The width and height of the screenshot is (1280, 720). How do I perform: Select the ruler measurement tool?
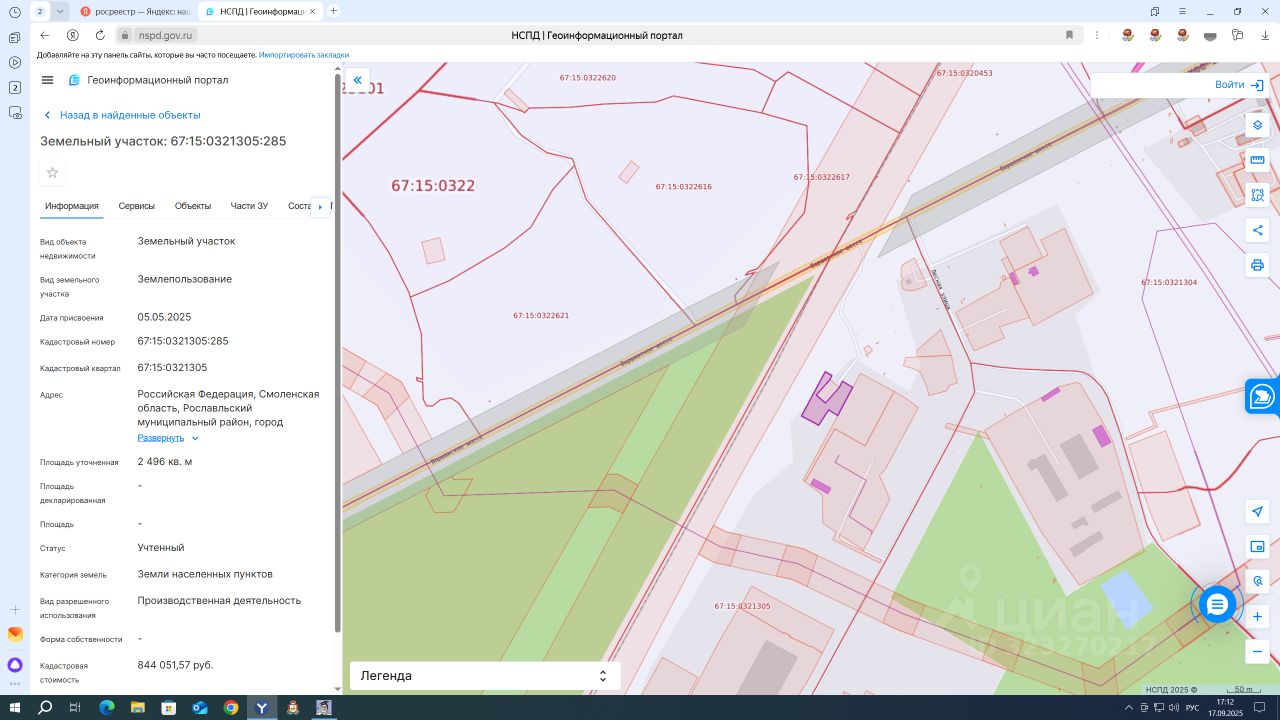pos(1258,160)
